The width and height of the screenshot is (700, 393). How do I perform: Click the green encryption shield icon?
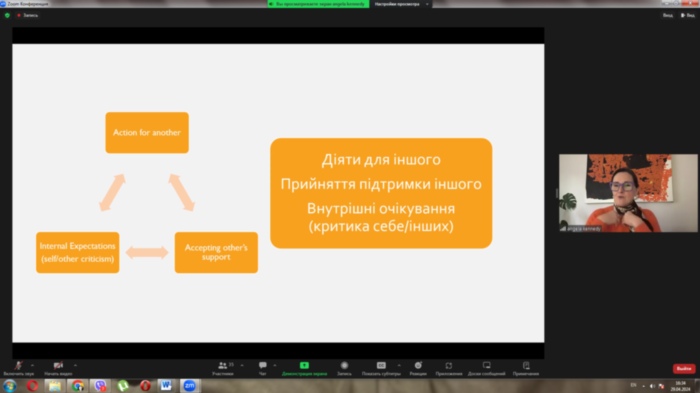[x=7, y=15]
